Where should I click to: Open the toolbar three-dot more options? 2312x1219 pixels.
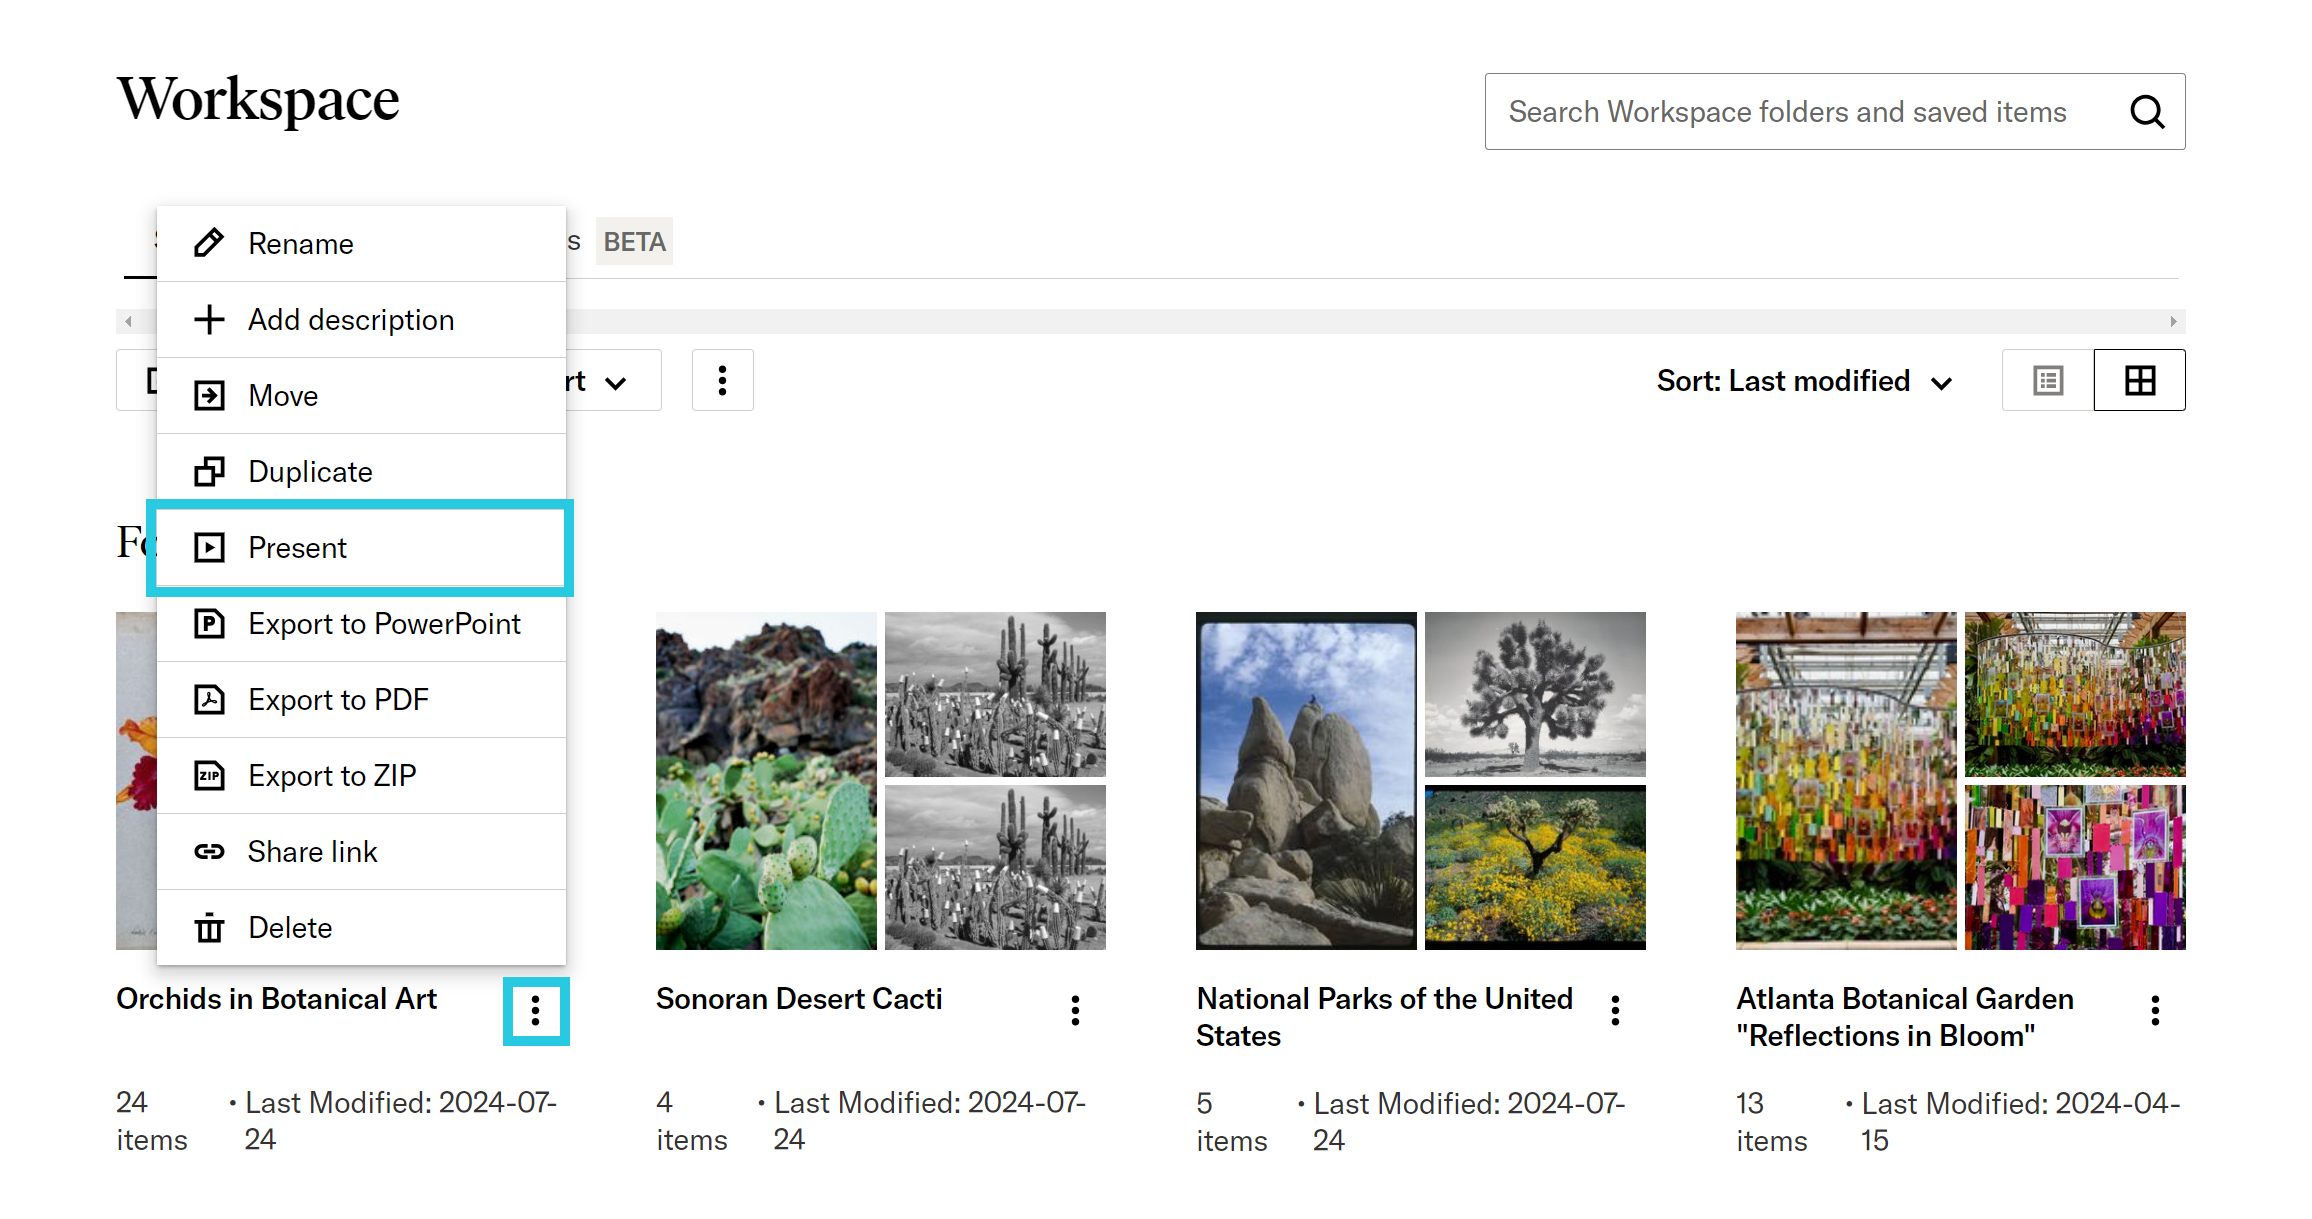coord(722,380)
